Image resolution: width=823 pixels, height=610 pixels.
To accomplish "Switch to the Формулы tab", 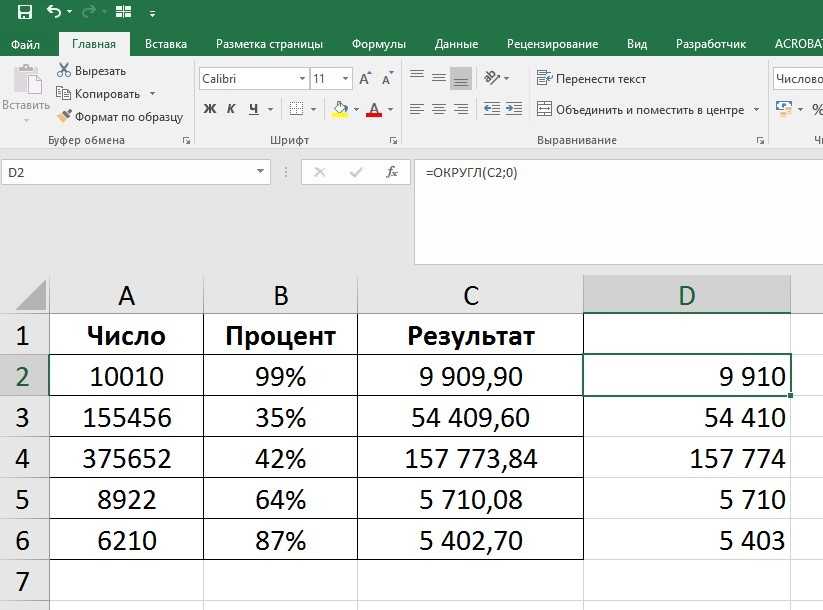I will tap(378, 44).
